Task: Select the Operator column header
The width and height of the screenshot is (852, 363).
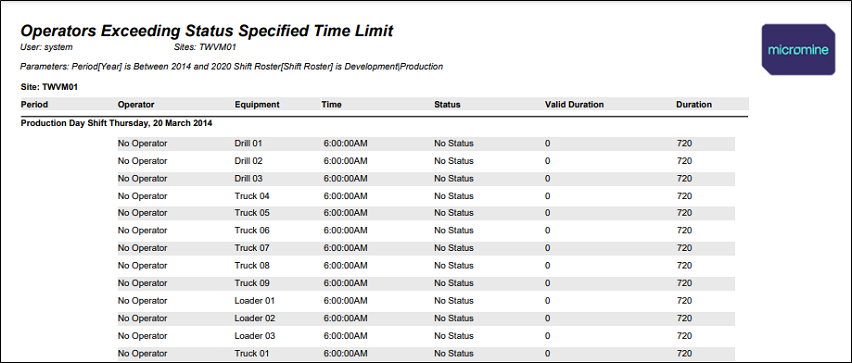Action: (136, 104)
